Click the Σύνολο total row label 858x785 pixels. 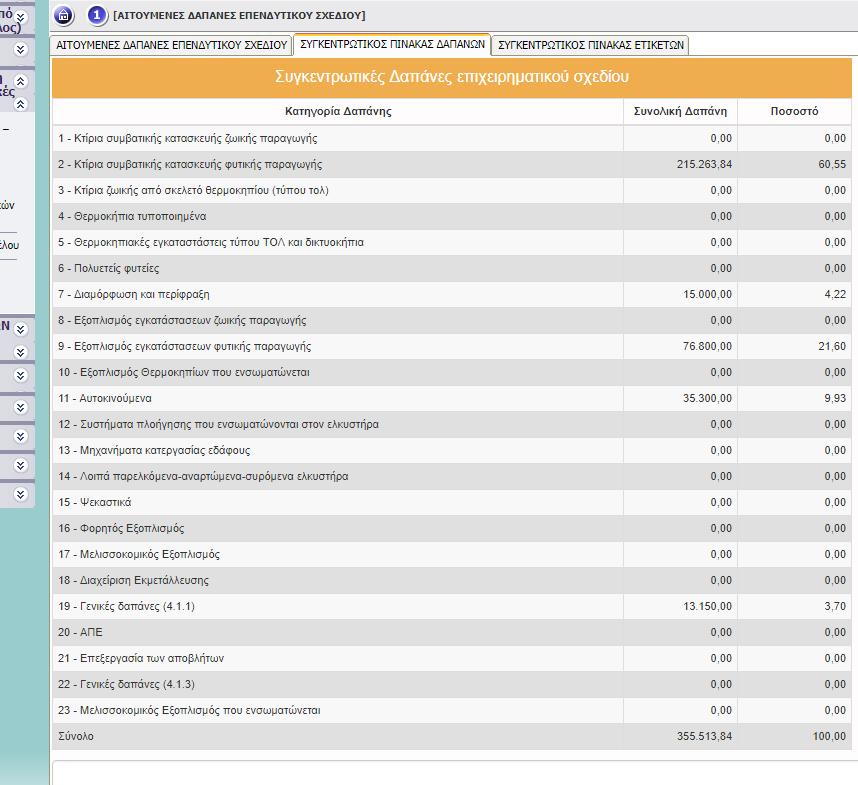(76, 736)
